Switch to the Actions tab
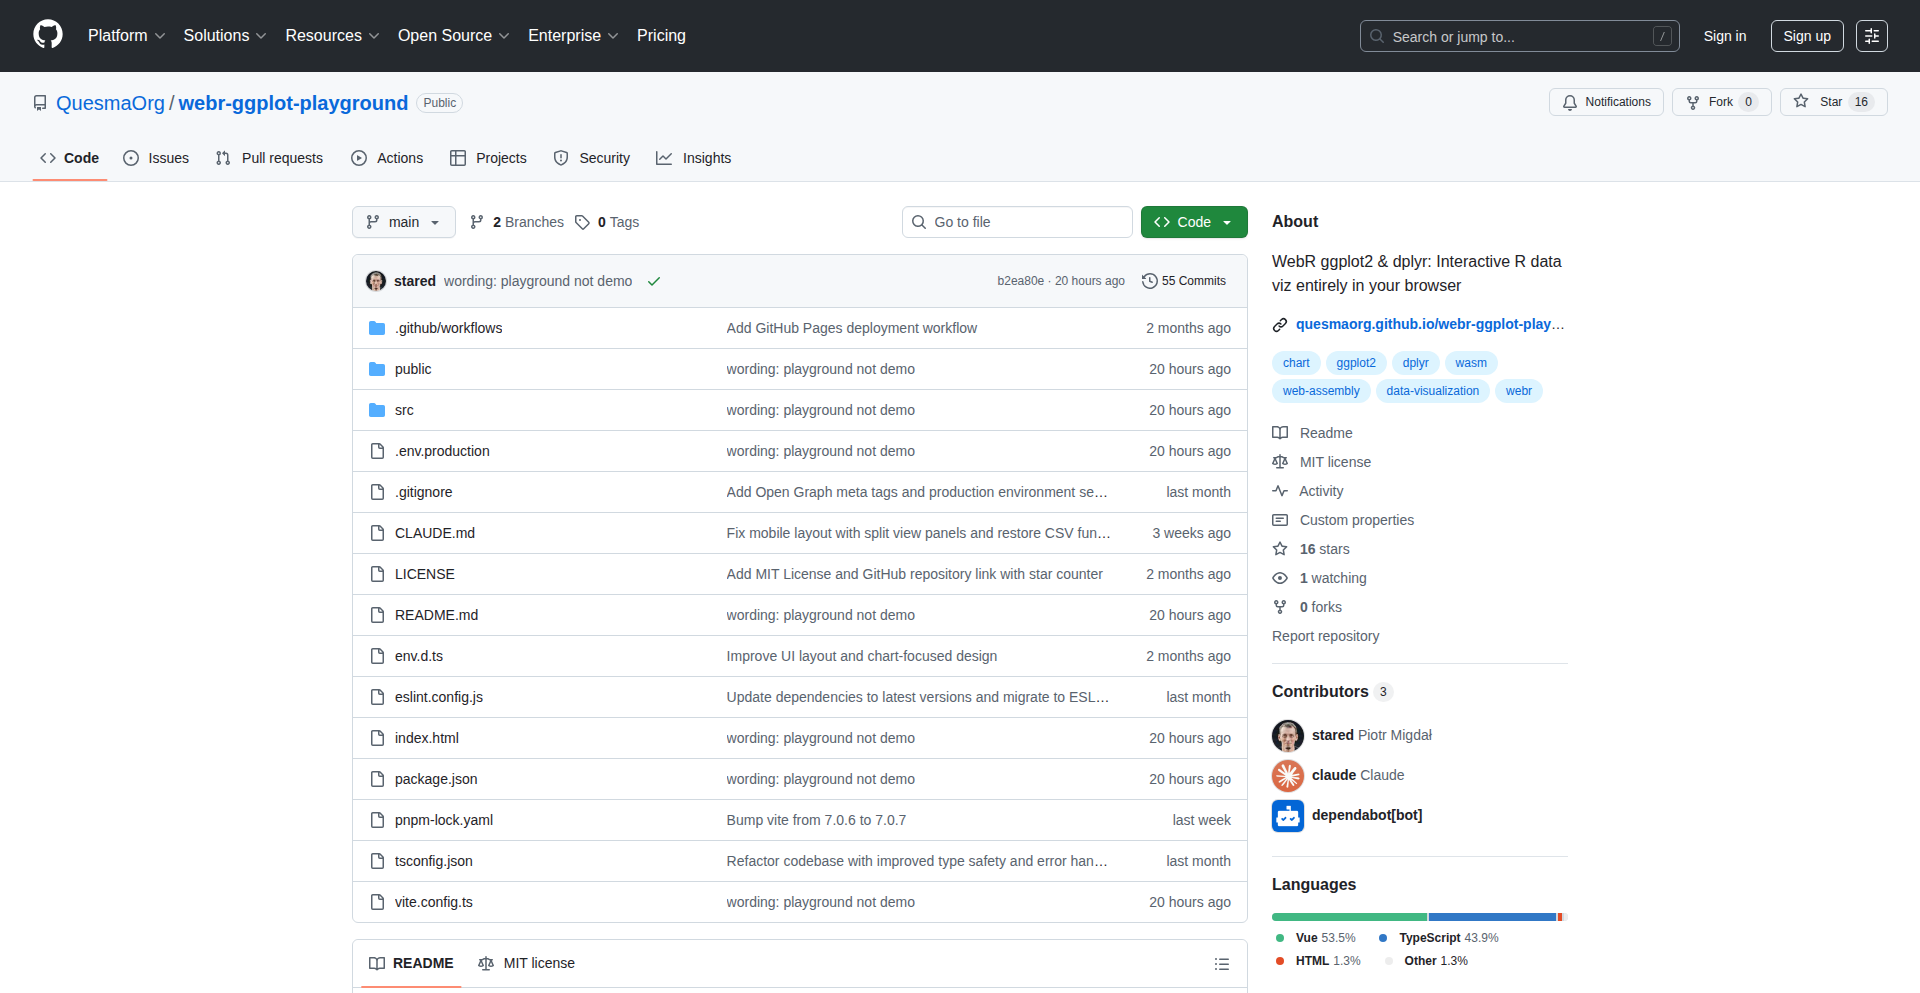The image size is (1920, 993). pyautogui.click(x=387, y=158)
